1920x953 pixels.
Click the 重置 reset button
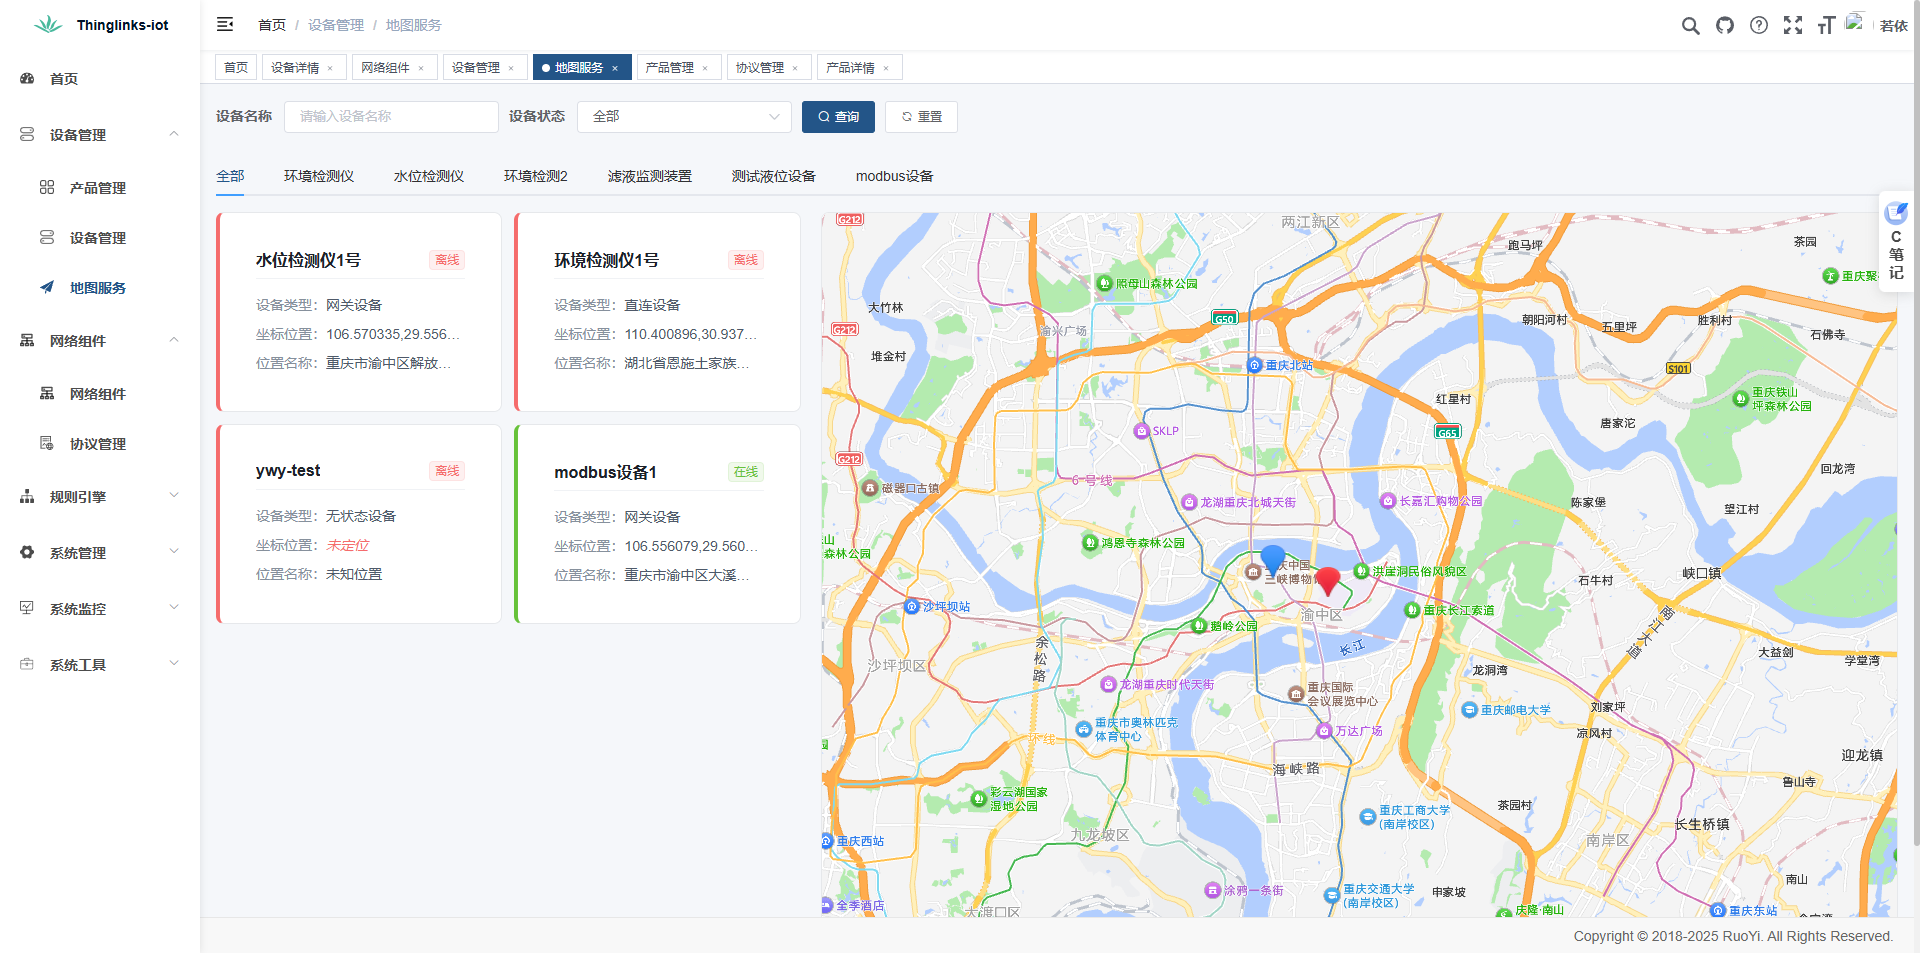pos(921,117)
